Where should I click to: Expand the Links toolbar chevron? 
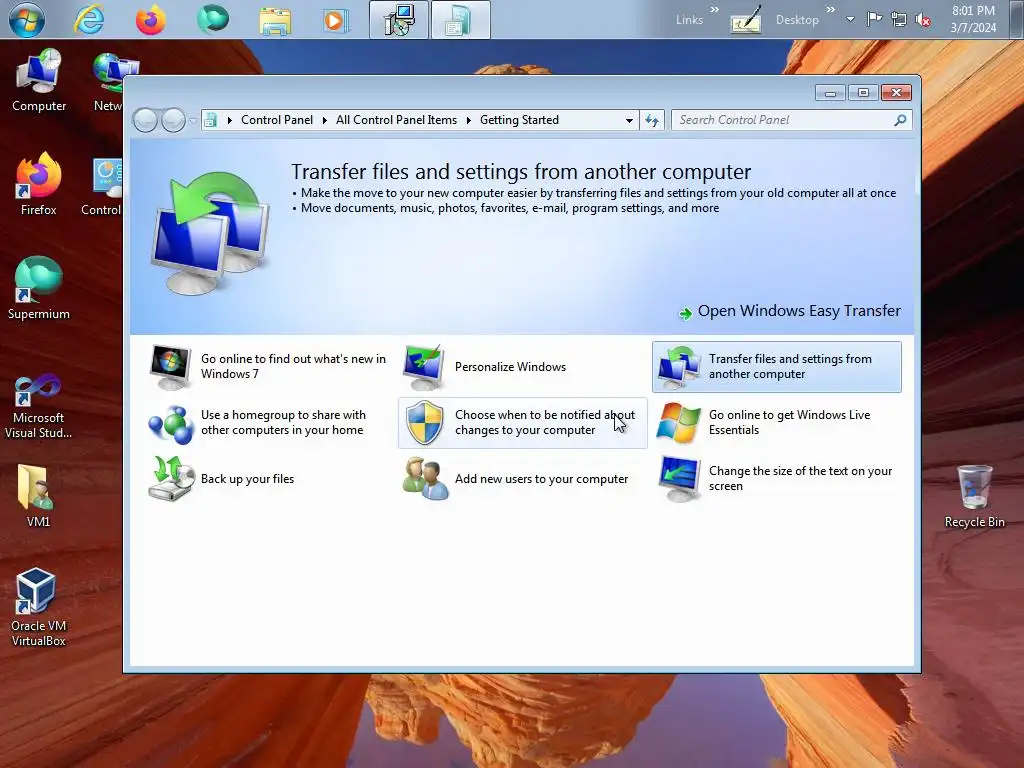714,10
